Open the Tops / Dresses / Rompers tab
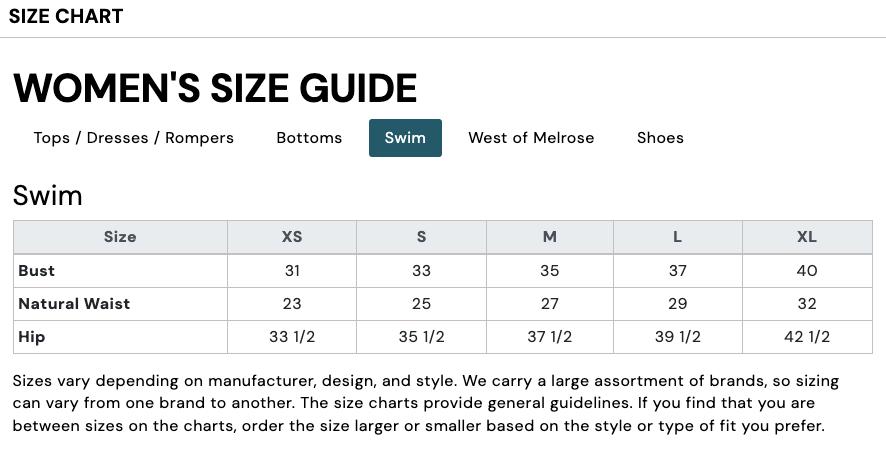 (x=133, y=138)
